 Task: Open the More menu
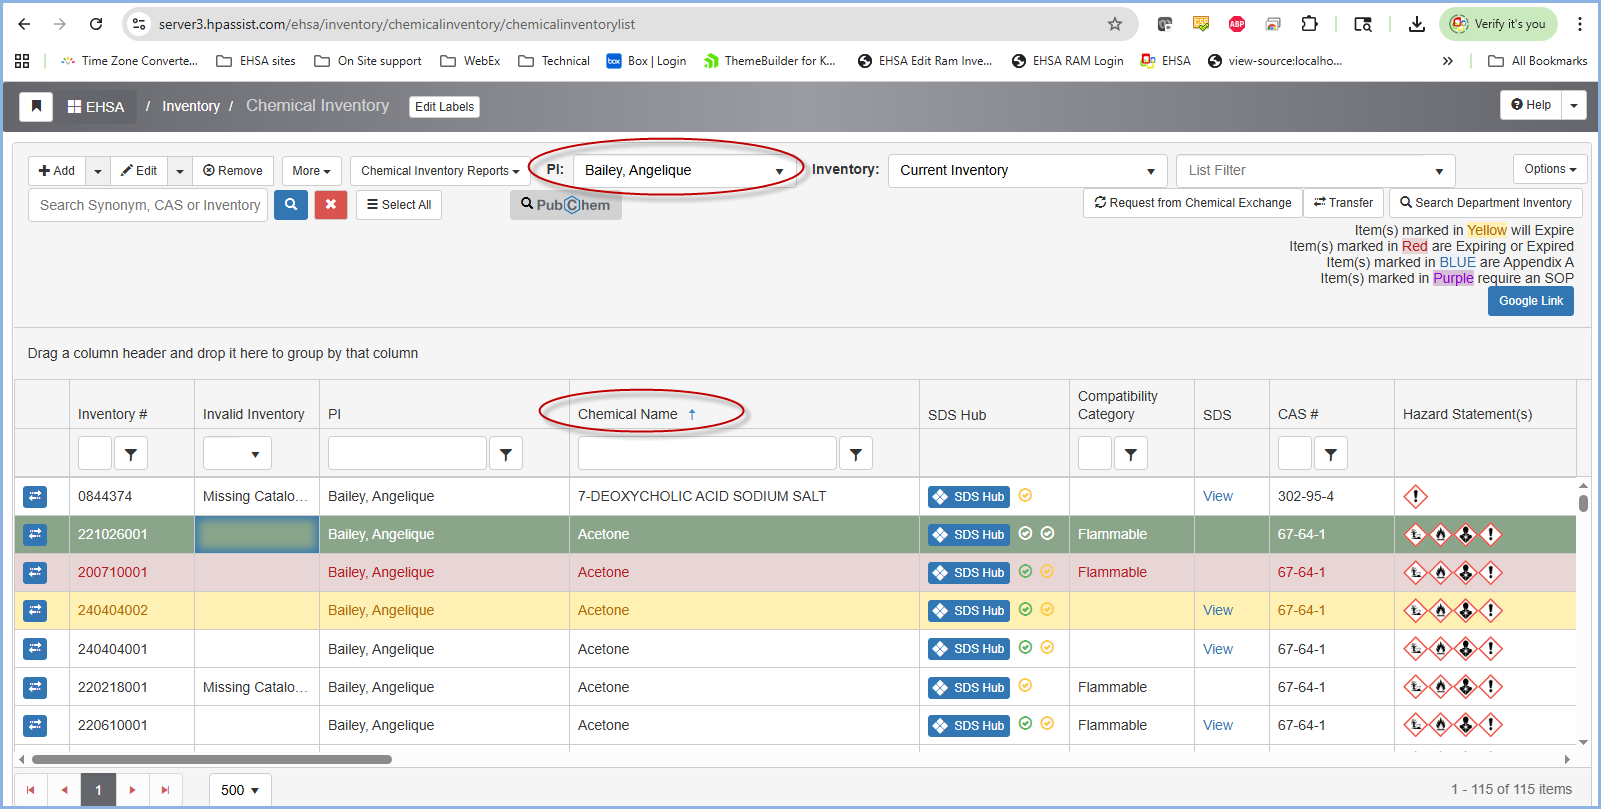click(x=311, y=171)
